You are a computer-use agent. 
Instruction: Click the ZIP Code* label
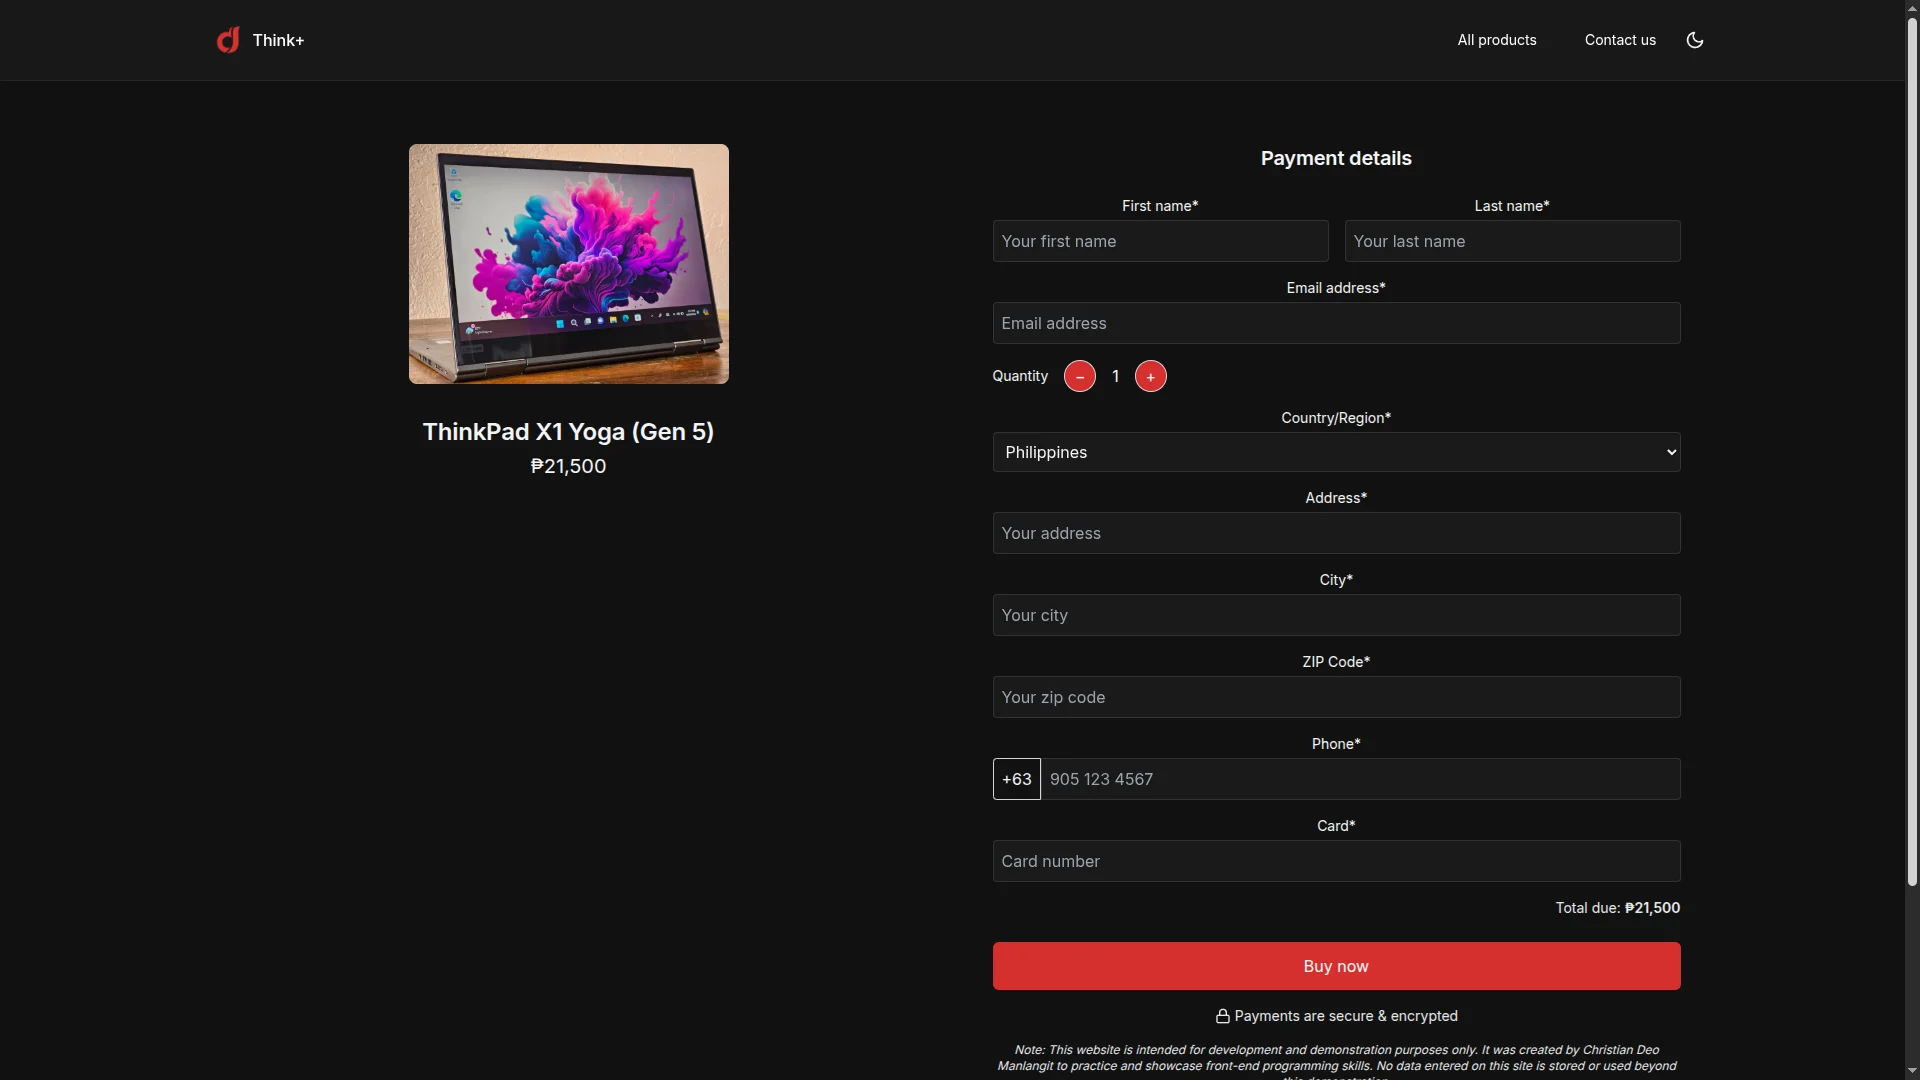(x=1336, y=662)
